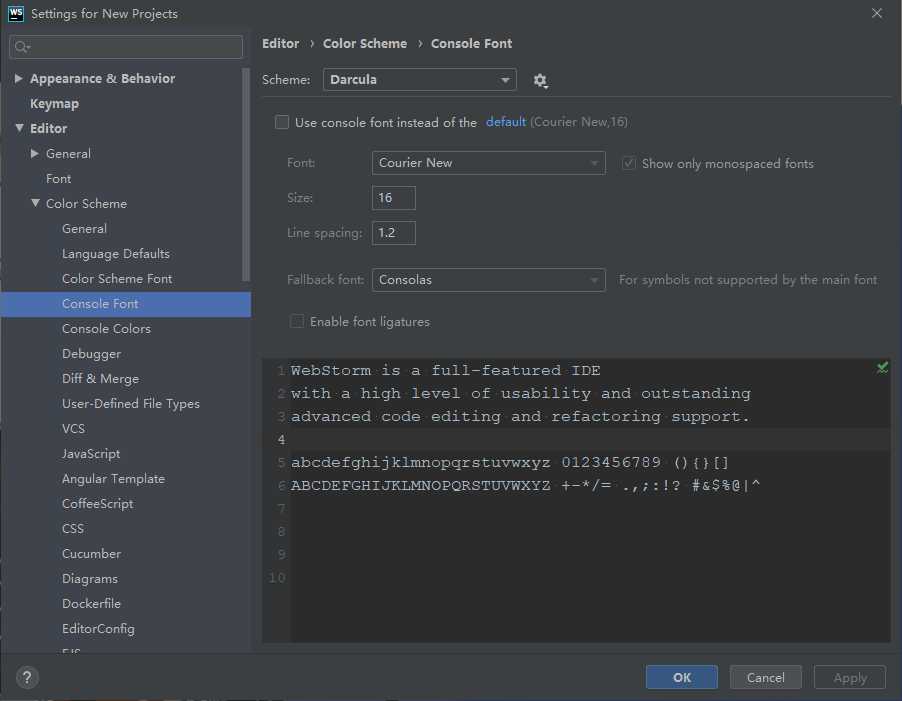Click the OK button
The height and width of the screenshot is (701, 902).
click(682, 677)
